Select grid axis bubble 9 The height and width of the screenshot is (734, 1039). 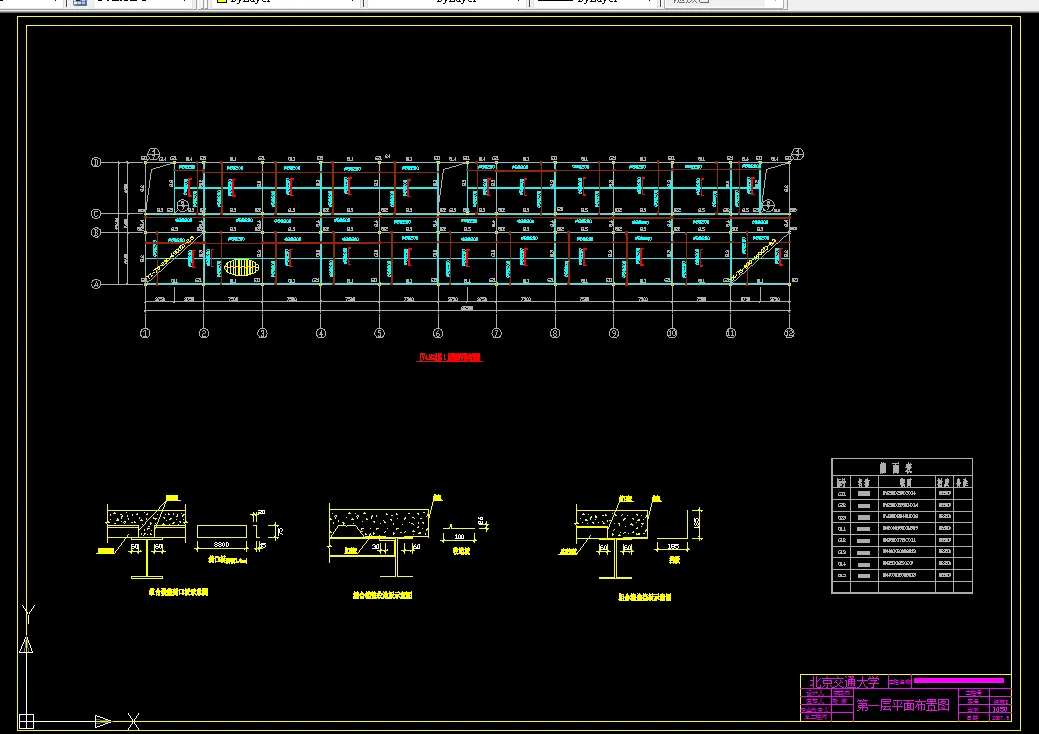click(614, 333)
